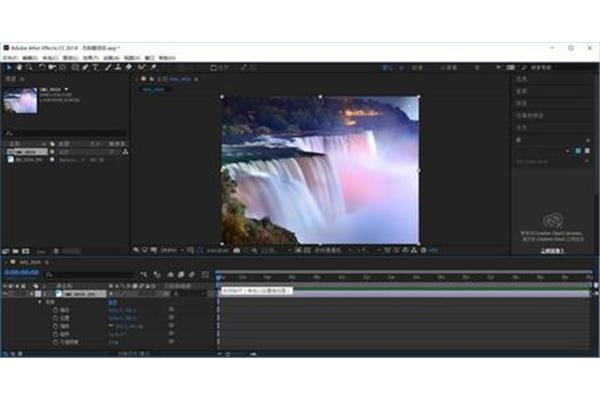Viewport: 600px width, 400px height.
Task: Click Interpret Footage icon in Project panel
Action: coord(5,251)
